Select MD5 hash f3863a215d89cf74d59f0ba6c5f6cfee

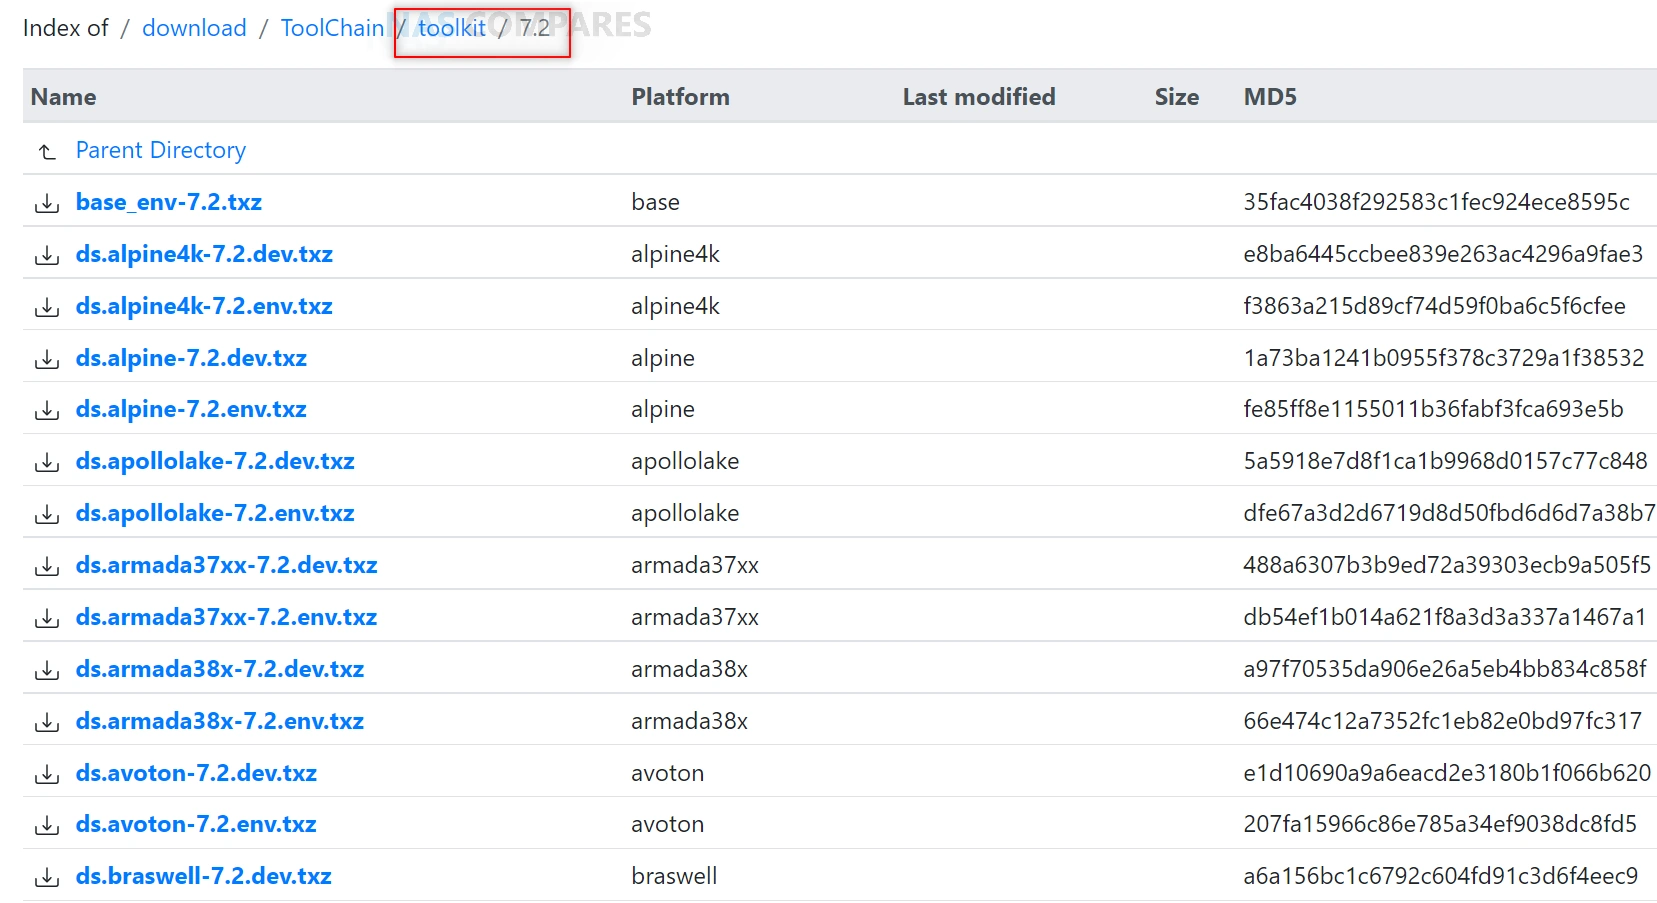coord(1435,306)
